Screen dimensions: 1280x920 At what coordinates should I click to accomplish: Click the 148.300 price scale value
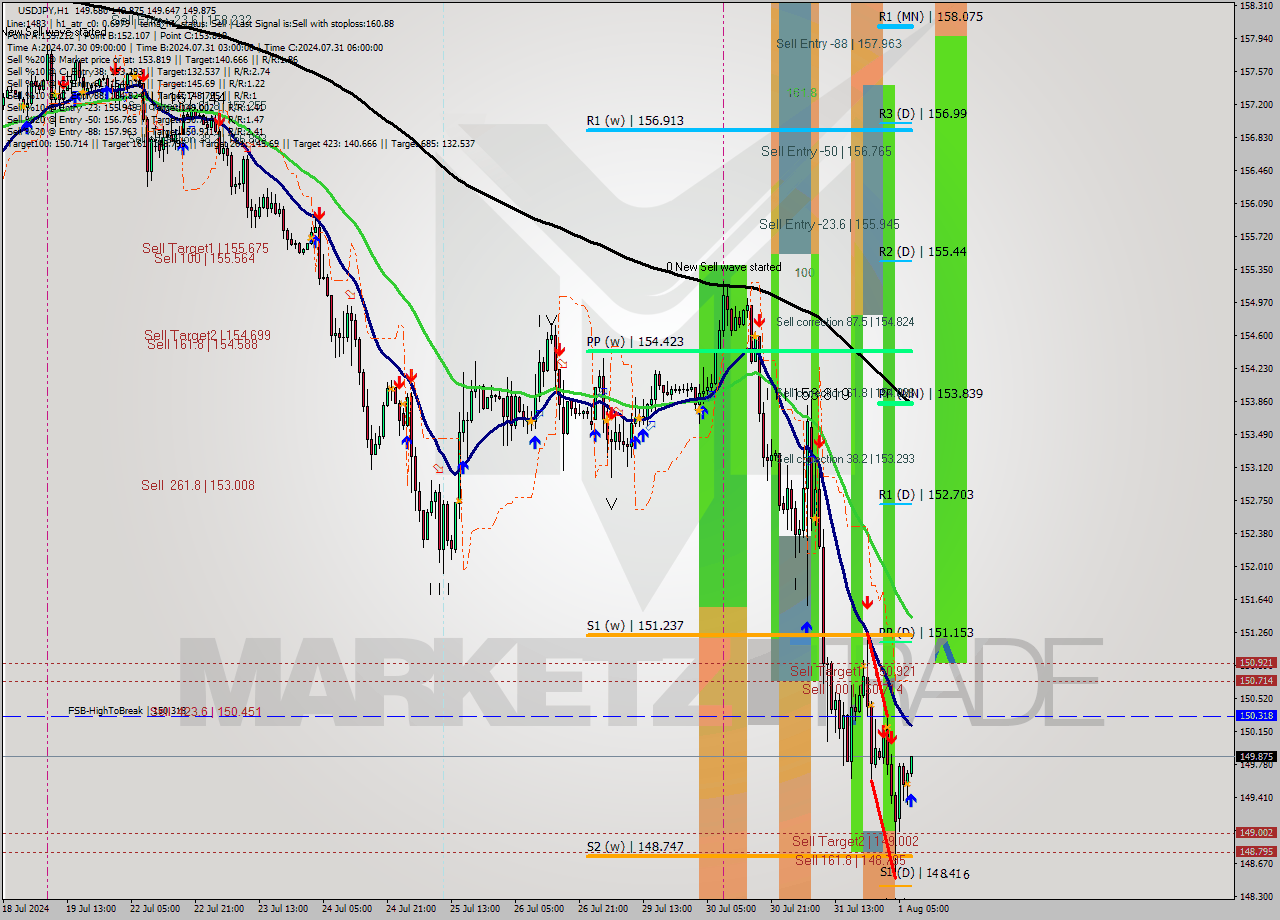(1256, 896)
